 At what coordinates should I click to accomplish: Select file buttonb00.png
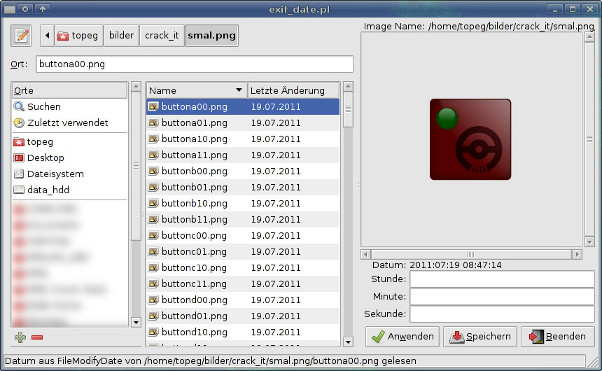coord(243,171)
